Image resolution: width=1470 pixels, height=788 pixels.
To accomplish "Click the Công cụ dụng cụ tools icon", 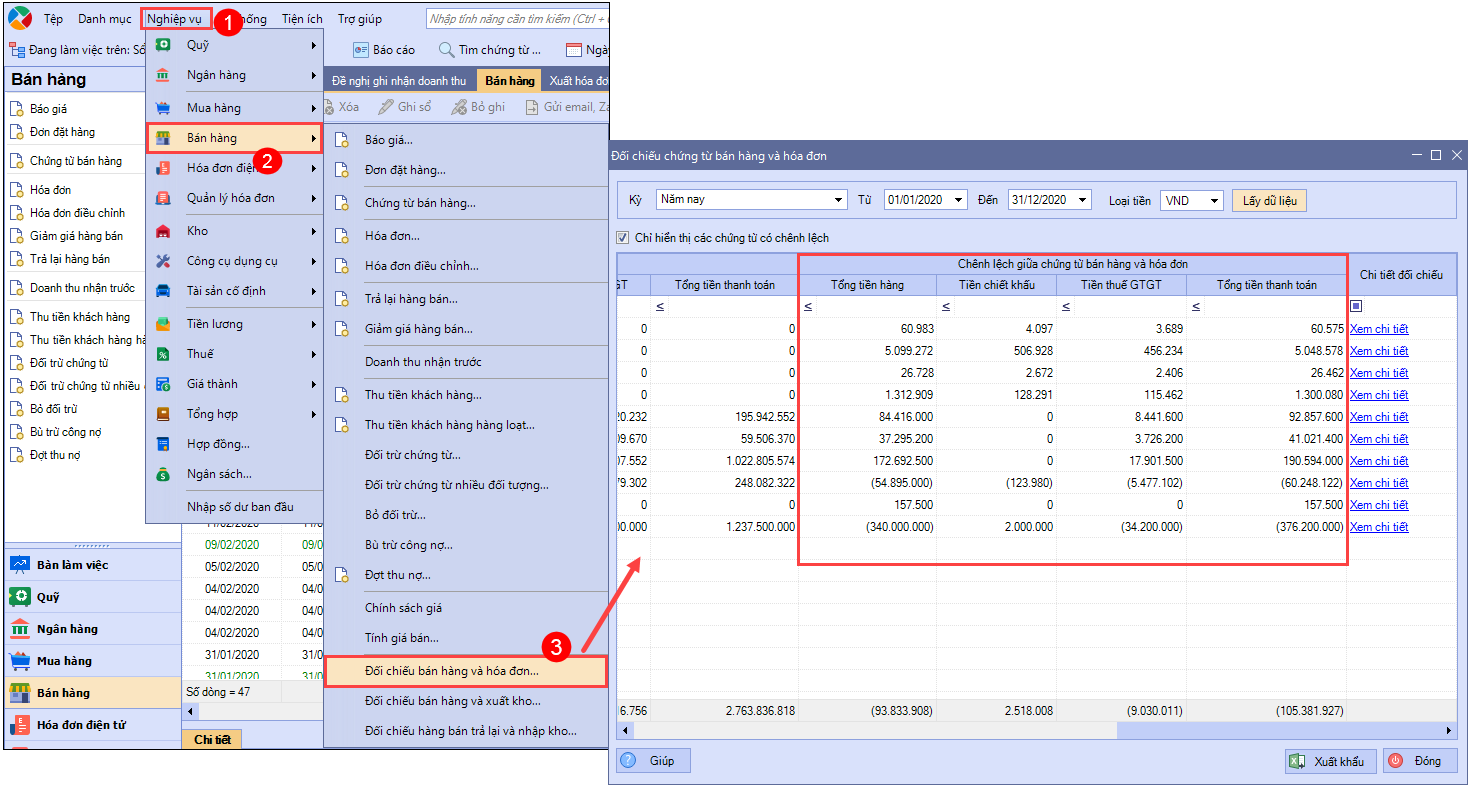I will click(x=164, y=261).
